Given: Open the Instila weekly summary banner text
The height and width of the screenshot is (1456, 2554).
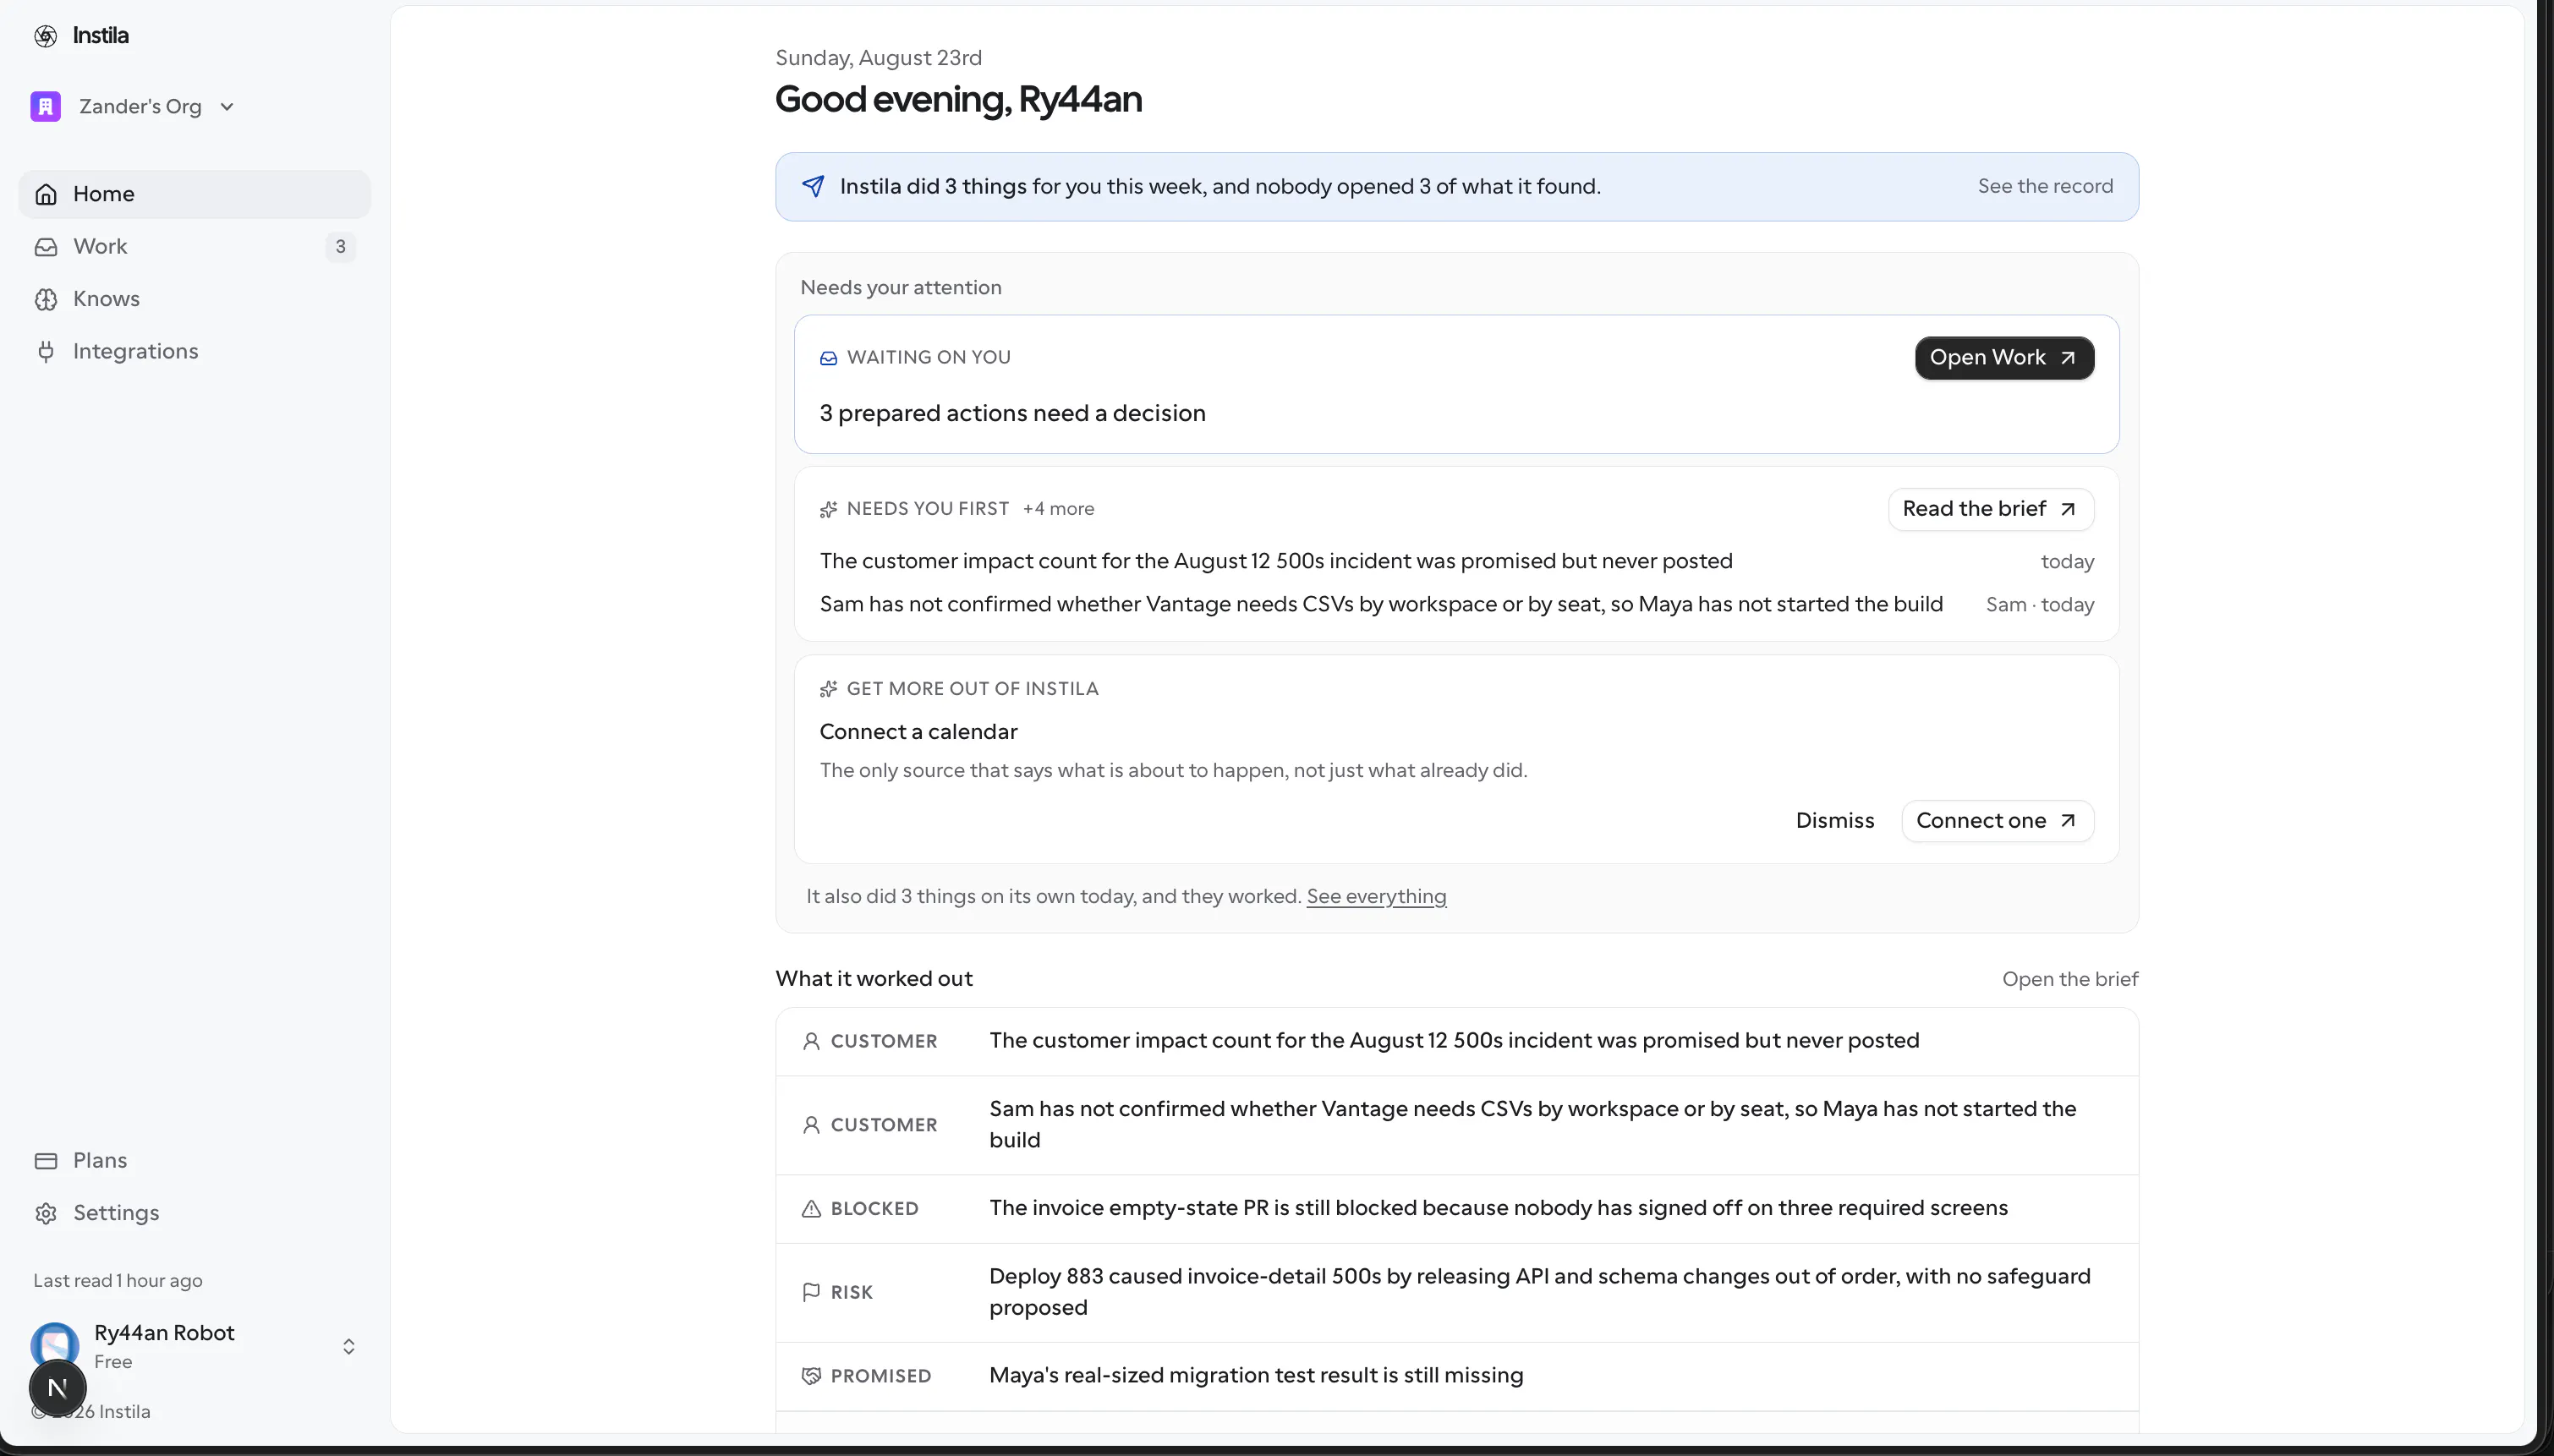Looking at the screenshot, I should (x=1220, y=187).
